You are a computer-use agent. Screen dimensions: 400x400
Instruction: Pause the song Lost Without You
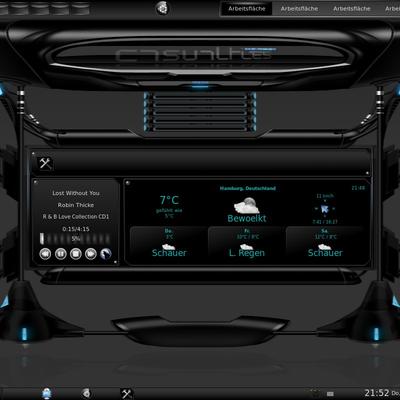61,254
